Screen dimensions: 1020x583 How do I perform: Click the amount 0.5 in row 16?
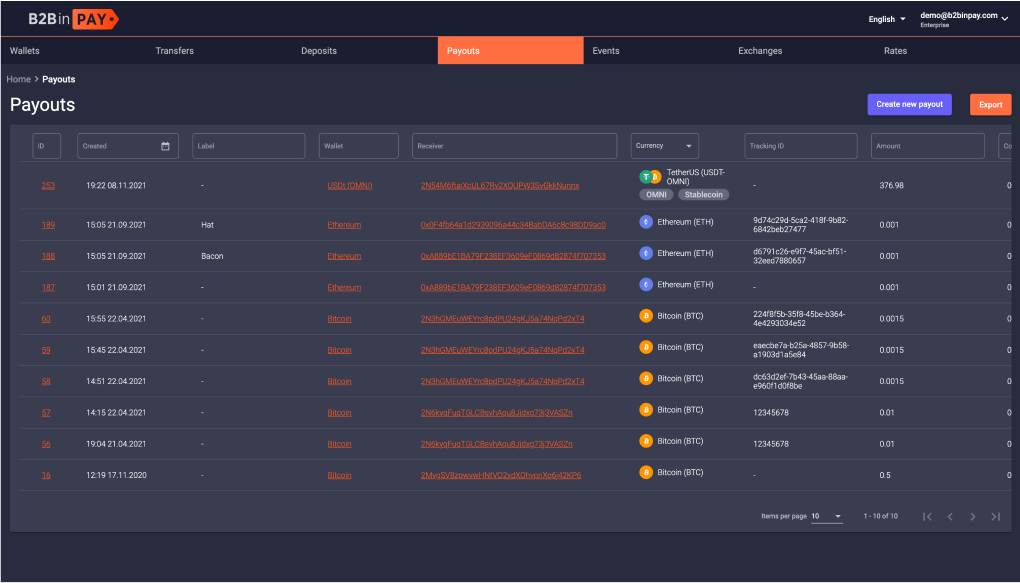tap(885, 475)
